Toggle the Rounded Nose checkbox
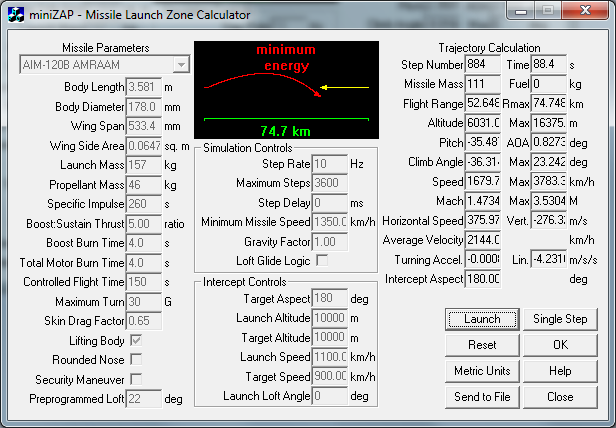The width and height of the screenshot is (616, 428). [x=136, y=360]
